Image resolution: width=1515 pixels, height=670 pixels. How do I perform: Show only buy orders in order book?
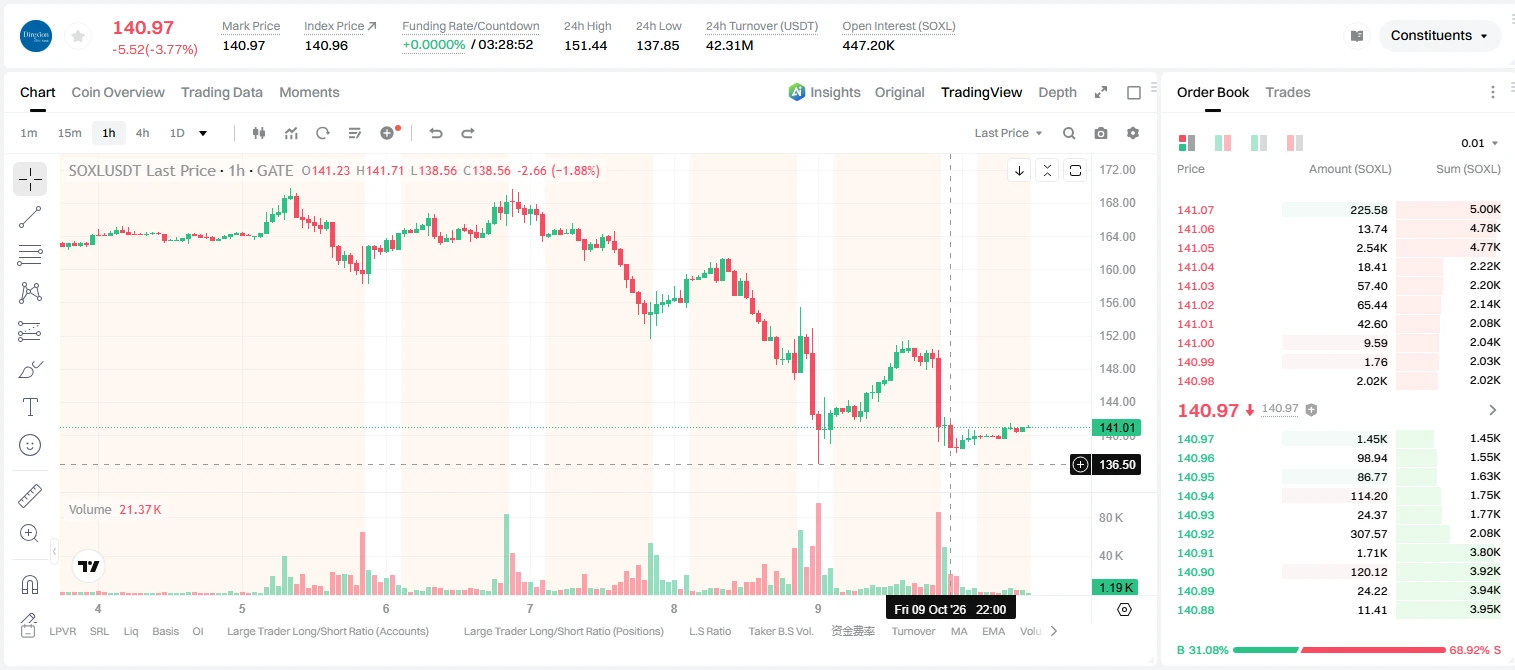pyautogui.click(x=1259, y=143)
